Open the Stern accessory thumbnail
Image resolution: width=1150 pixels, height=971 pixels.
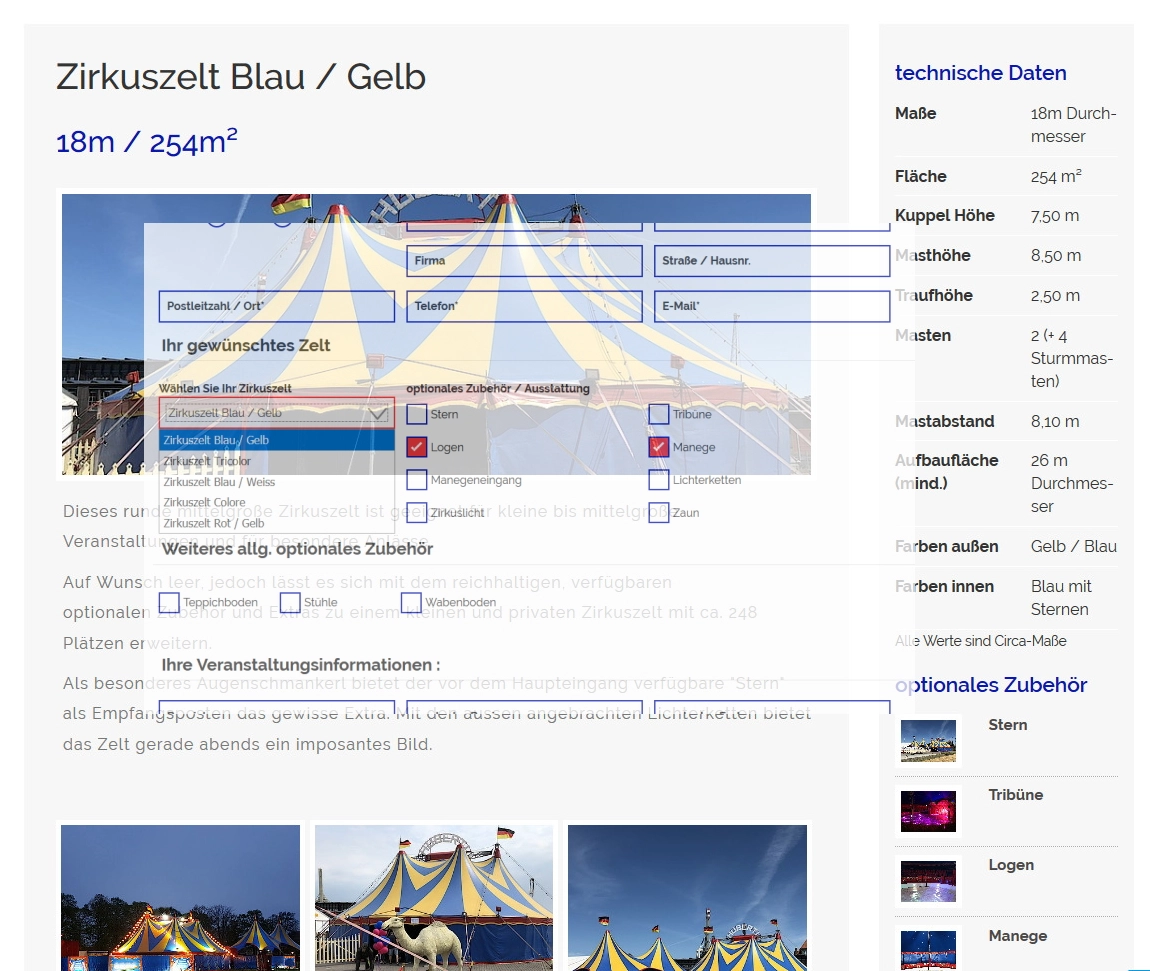click(x=928, y=741)
